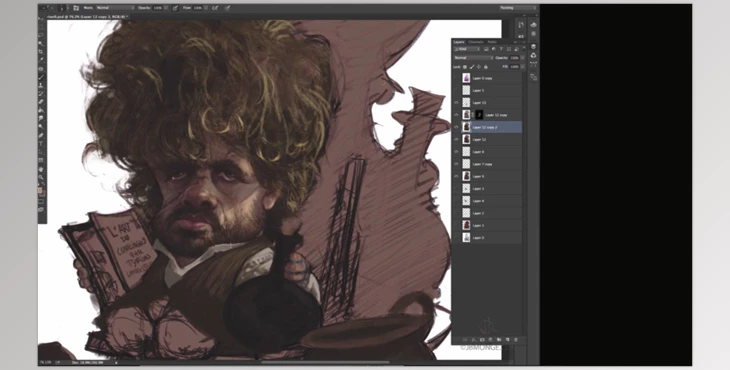The width and height of the screenshot is (730, 370).
Task: Open the Painting workspace switcher
Action: point(517,8)
